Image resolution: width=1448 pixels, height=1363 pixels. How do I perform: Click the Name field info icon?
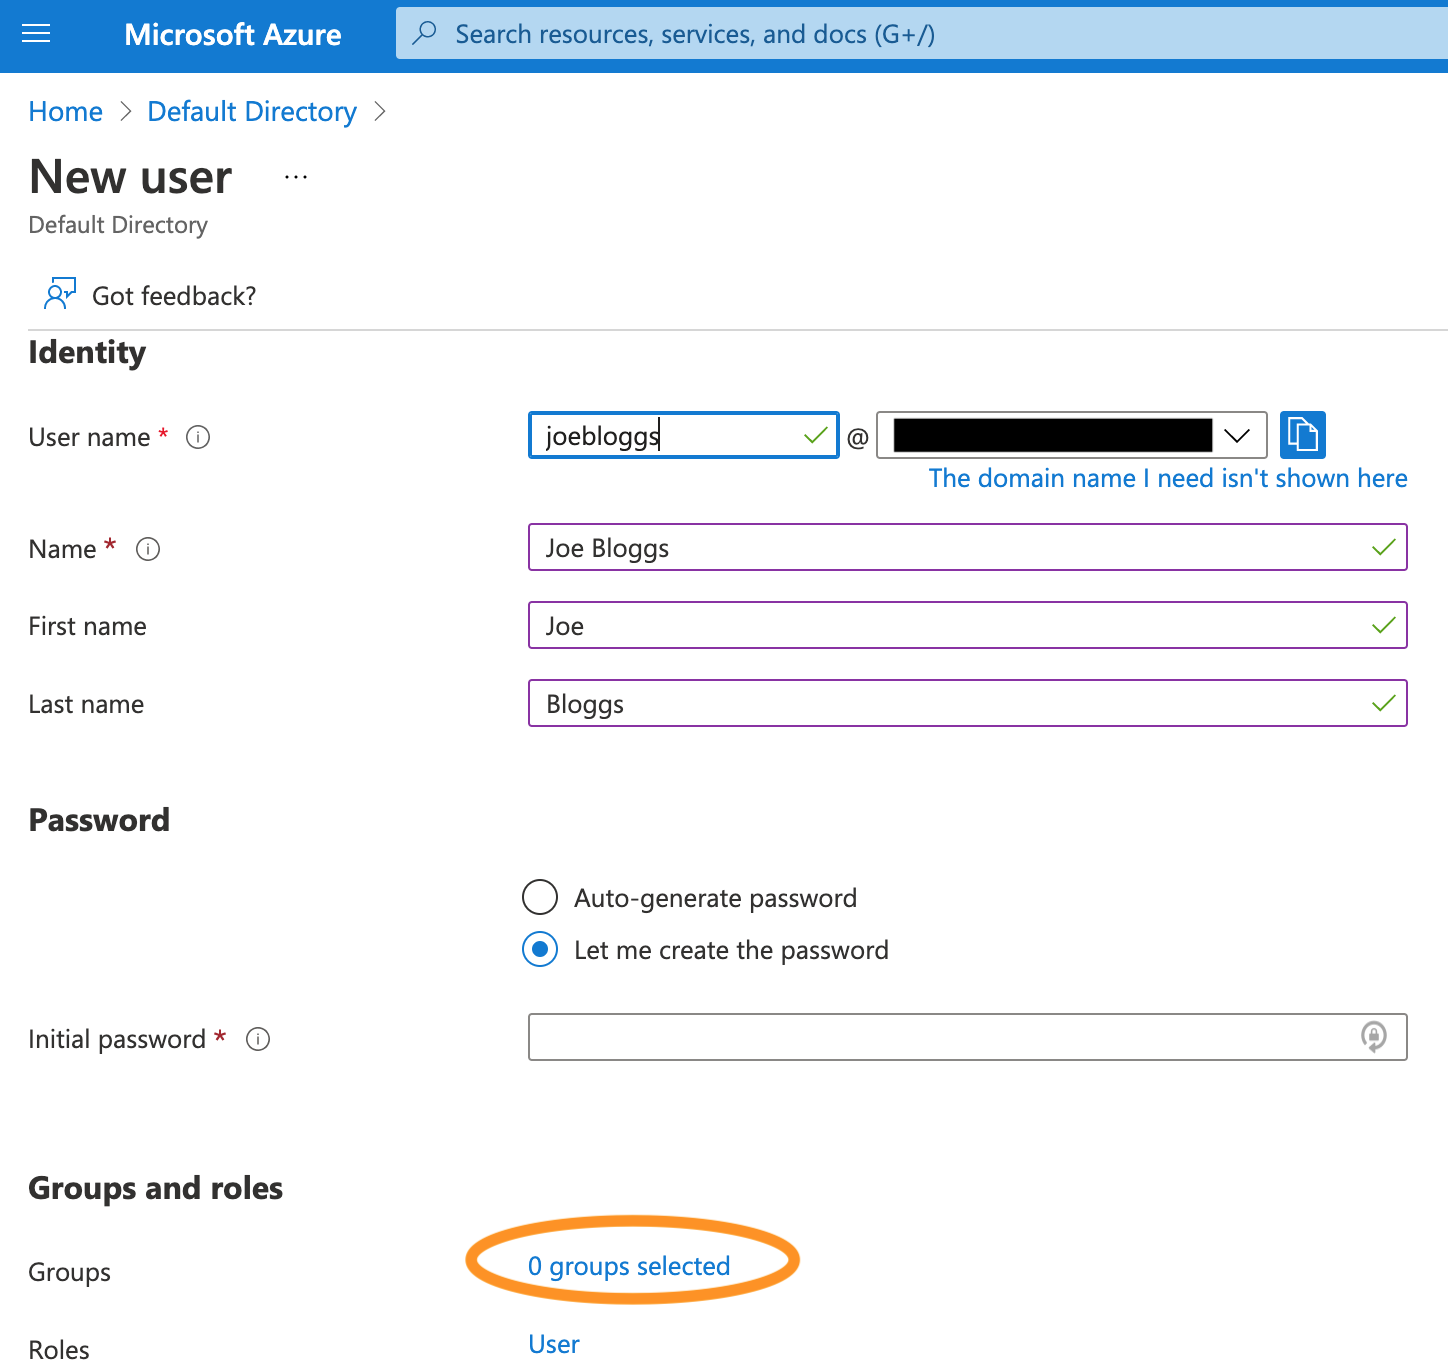(148, 549)
